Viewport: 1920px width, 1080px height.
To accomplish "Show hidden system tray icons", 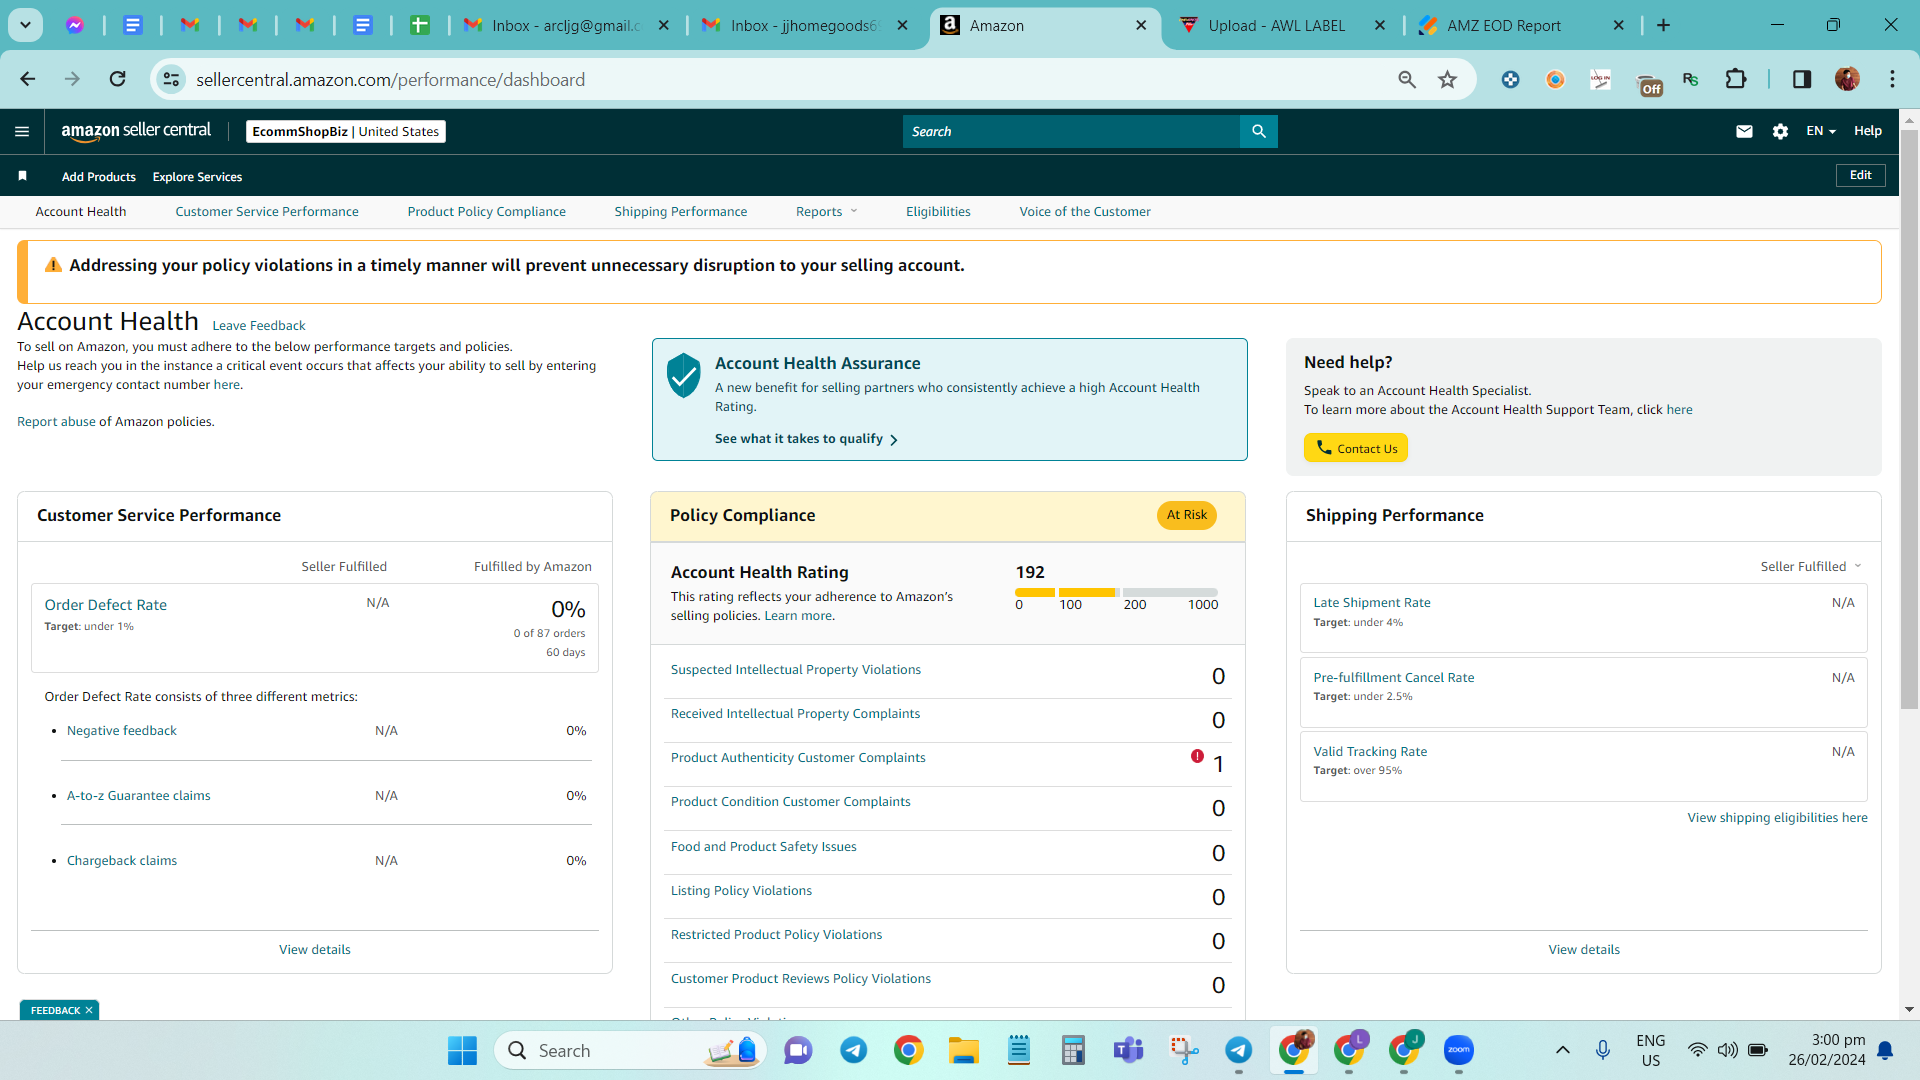I will [1563, 1050].
